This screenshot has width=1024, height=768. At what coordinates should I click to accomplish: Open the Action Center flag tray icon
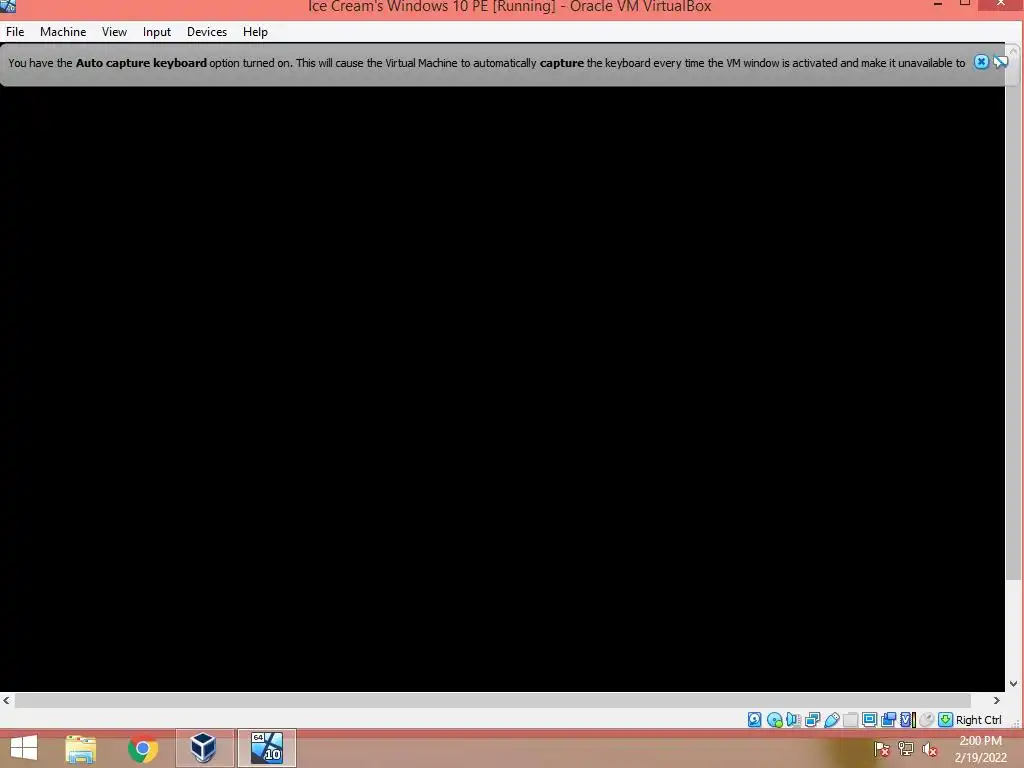pos(882,749)
